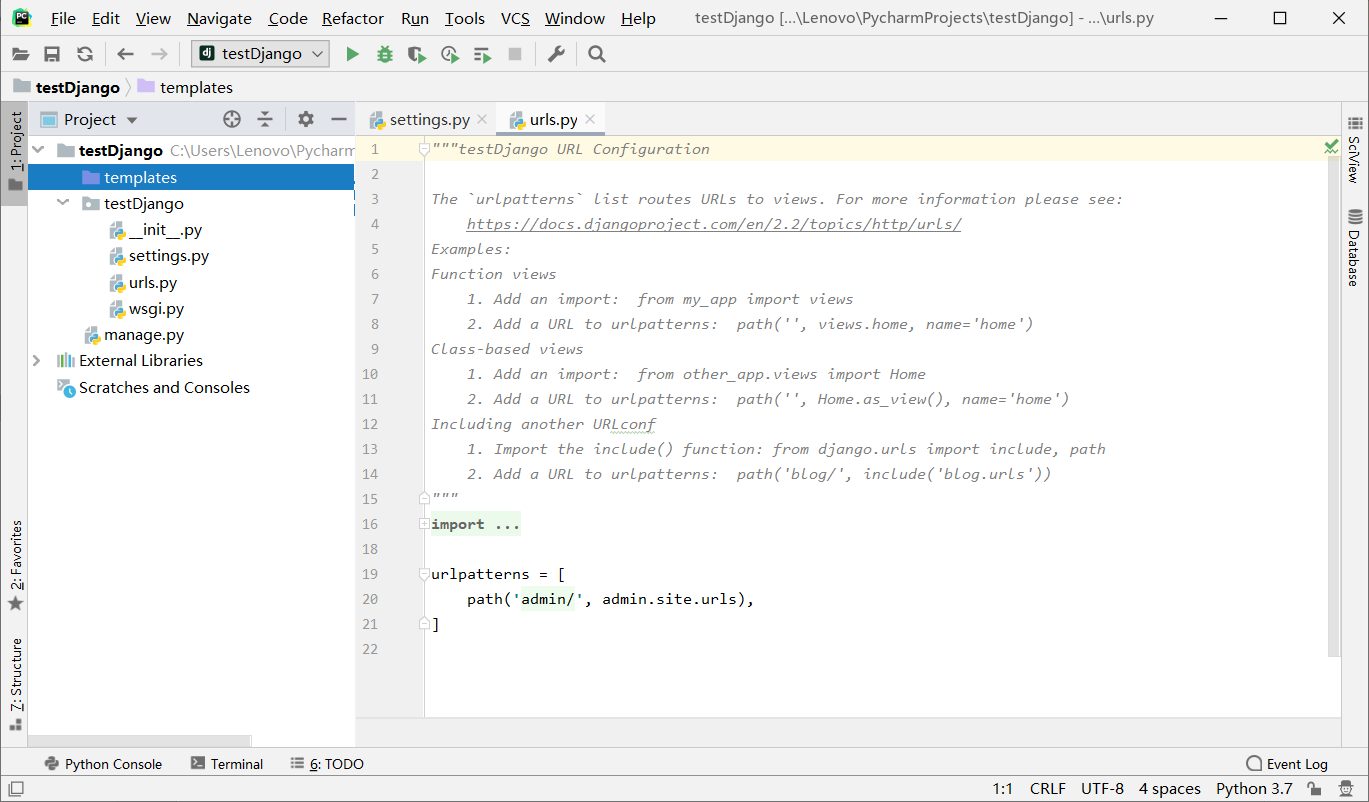The width and height of the screenshot is (1369, 802).
Task: Click the locate current file target icon
Action: tap(232, 119)
